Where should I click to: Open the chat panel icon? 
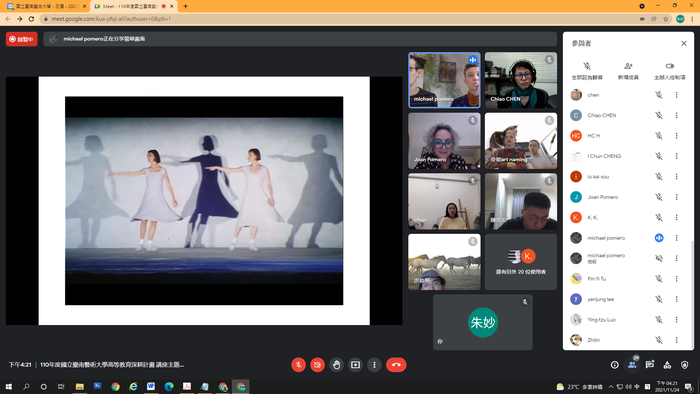coord(650,365)
